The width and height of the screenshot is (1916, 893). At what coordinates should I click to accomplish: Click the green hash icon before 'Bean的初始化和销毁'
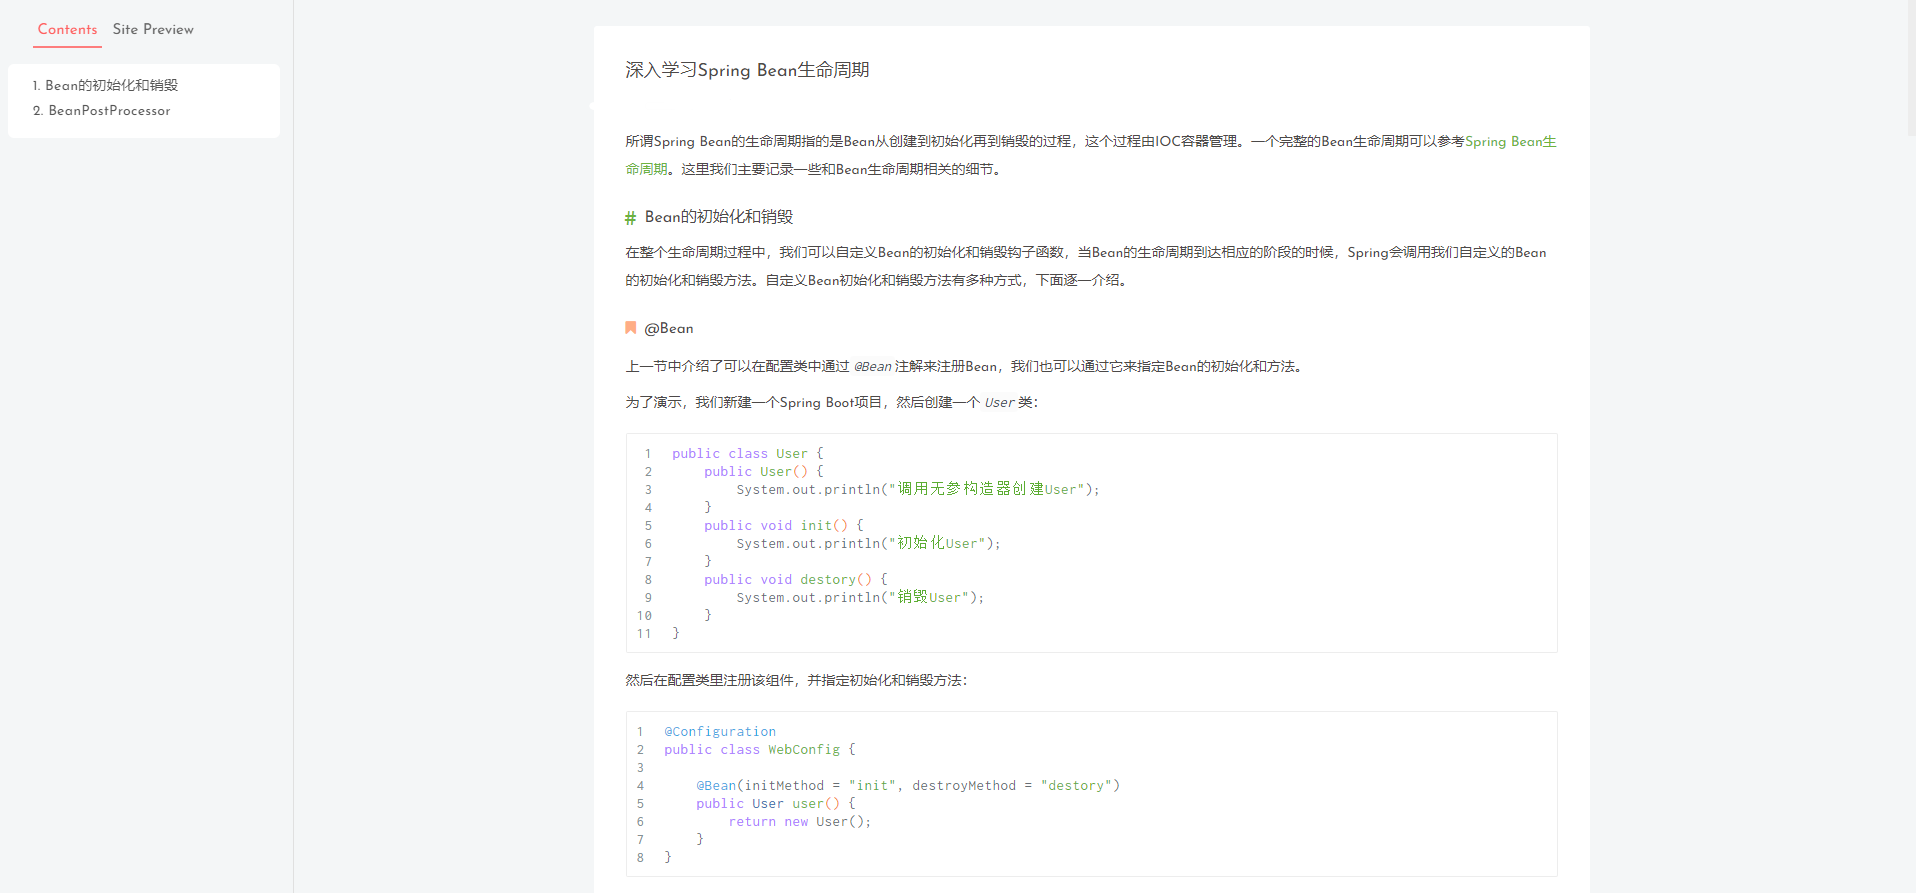(630, 217)
